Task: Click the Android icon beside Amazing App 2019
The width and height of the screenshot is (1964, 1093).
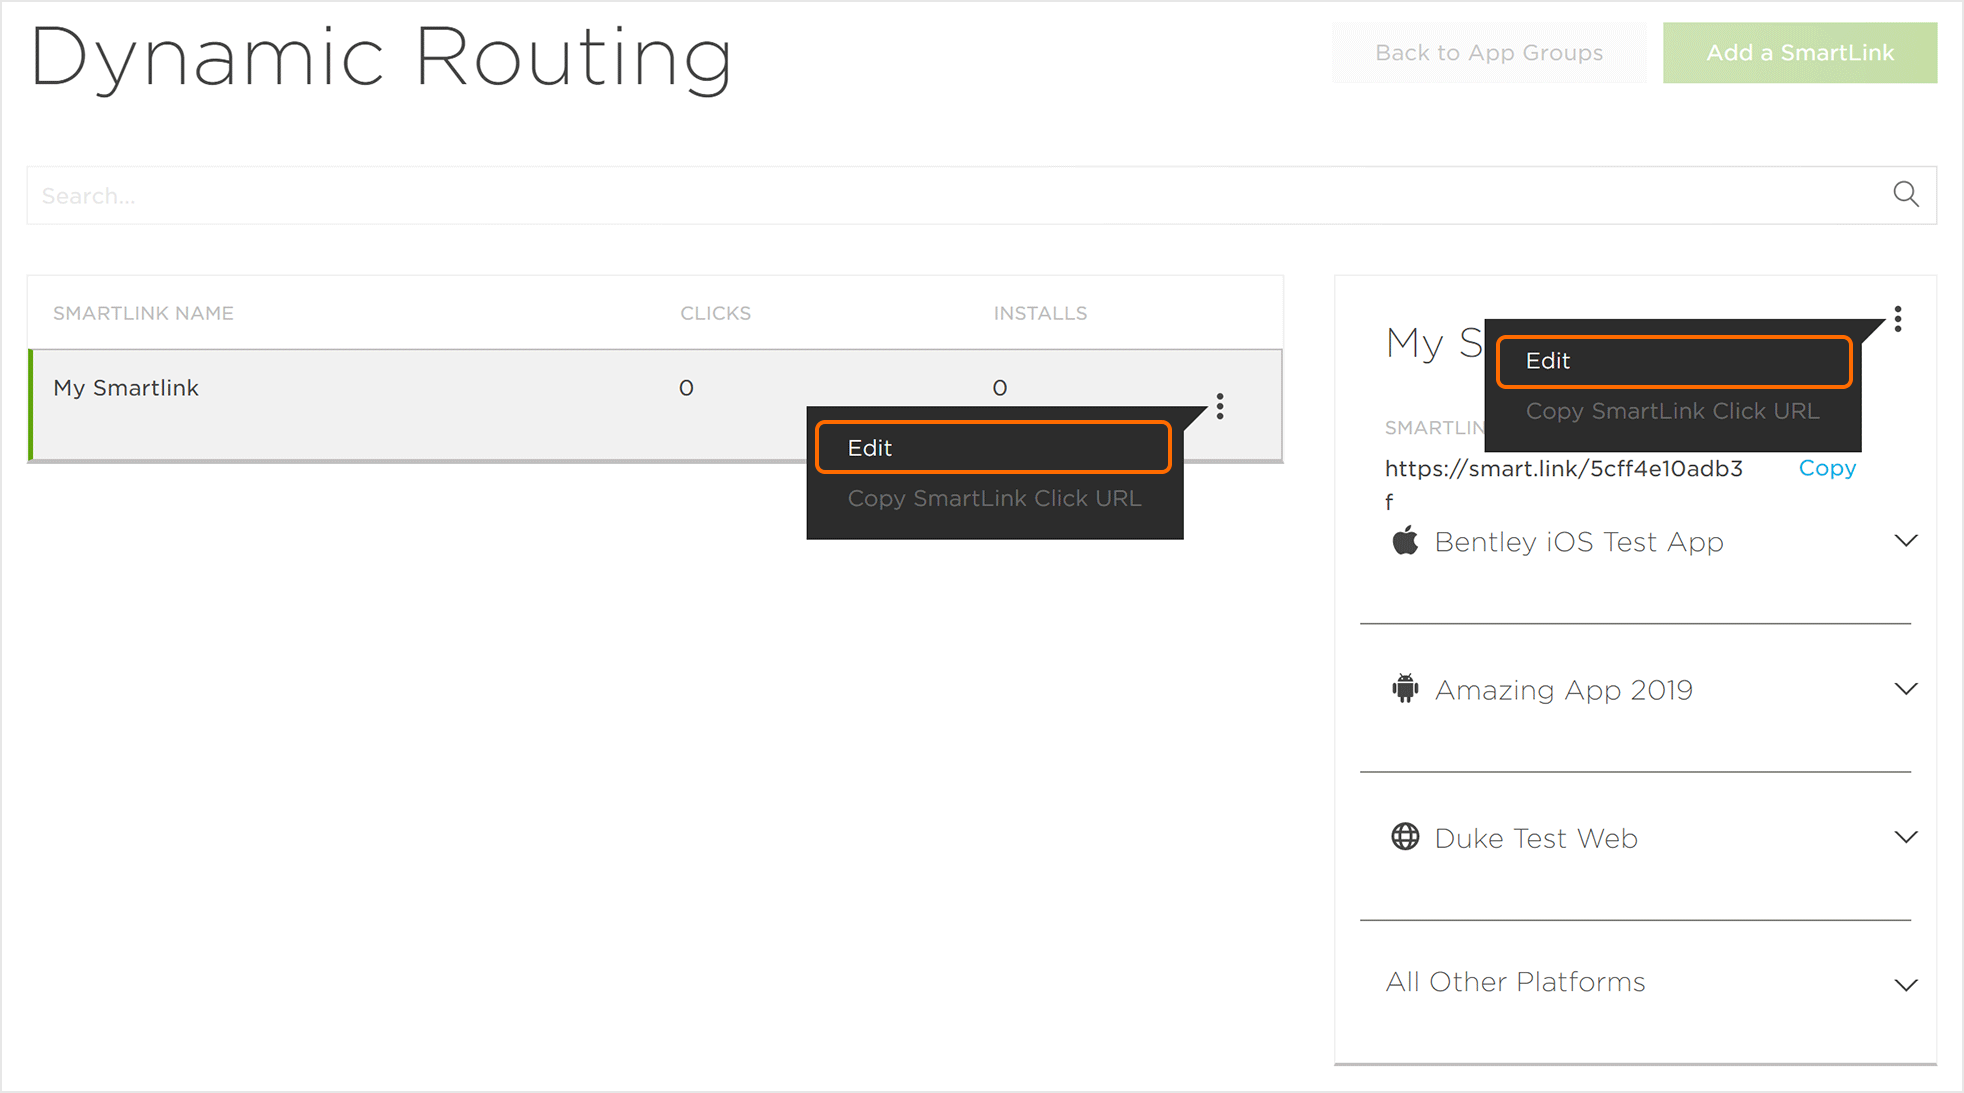Action: tap(1405, 689)
